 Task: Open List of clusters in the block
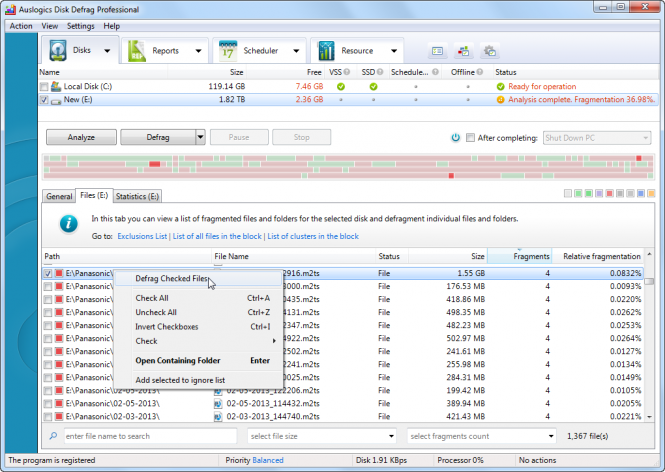[313, 236]
